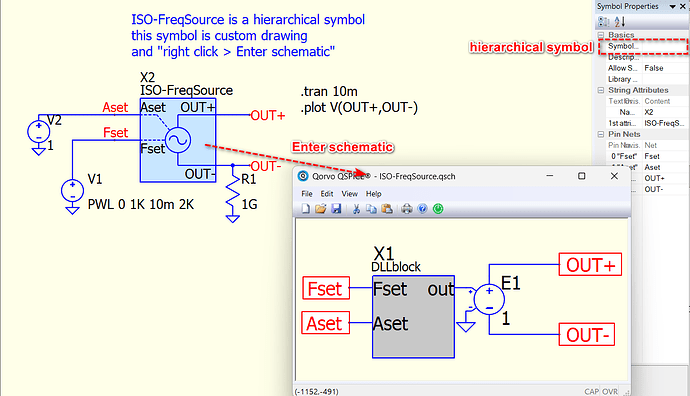Collapse the Basics section
Image resolution: width=690 pixels, height=396 pixels.
(x=601, y=35)
